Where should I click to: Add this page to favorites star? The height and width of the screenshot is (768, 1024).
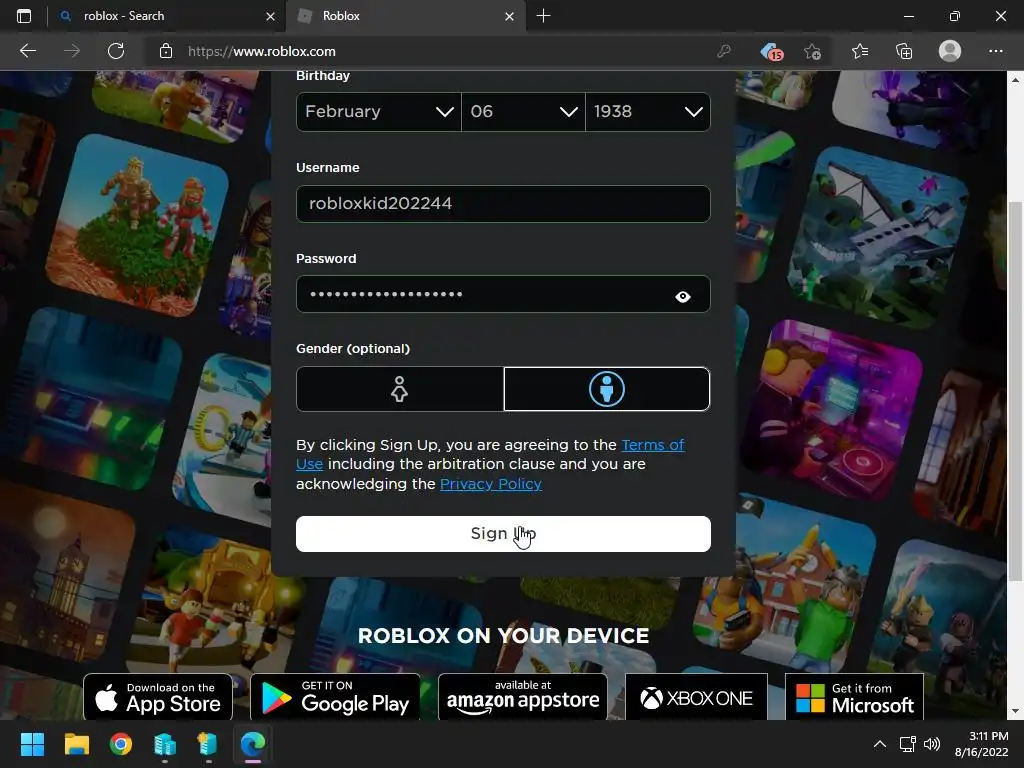(812, 52)
